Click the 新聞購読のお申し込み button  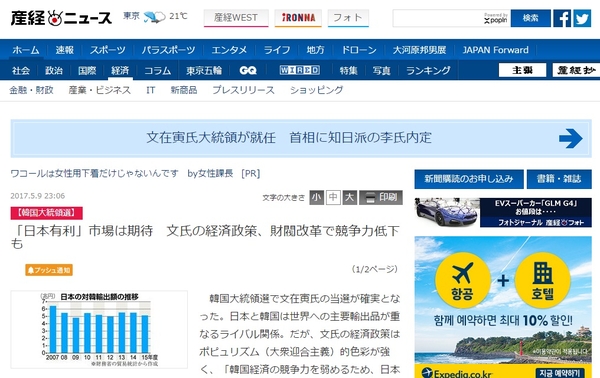pos(469,179)
